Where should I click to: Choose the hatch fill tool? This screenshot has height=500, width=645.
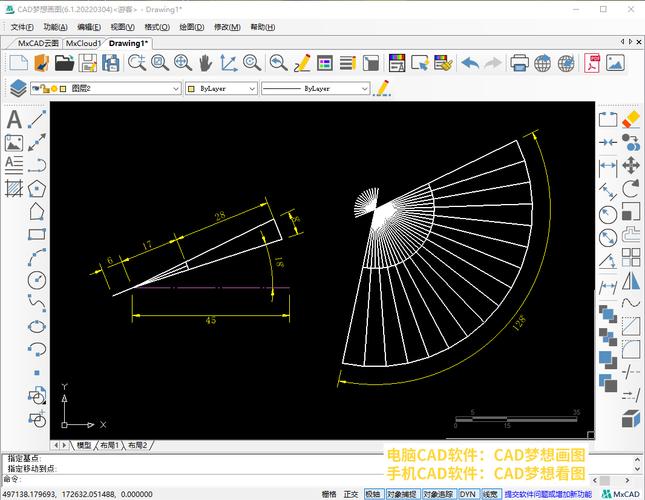click(14, 188)
